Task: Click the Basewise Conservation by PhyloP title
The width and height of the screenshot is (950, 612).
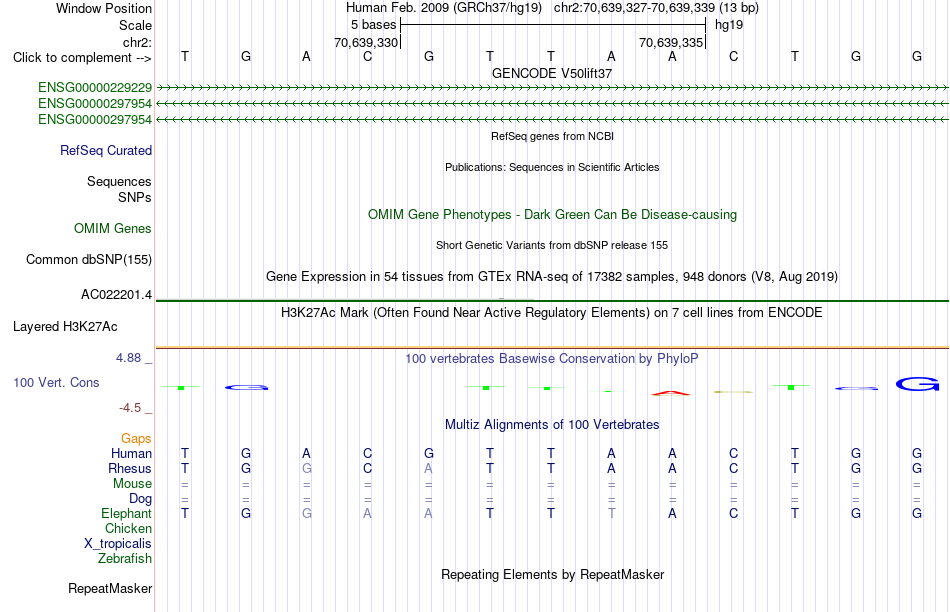Action: coord(552,359)
